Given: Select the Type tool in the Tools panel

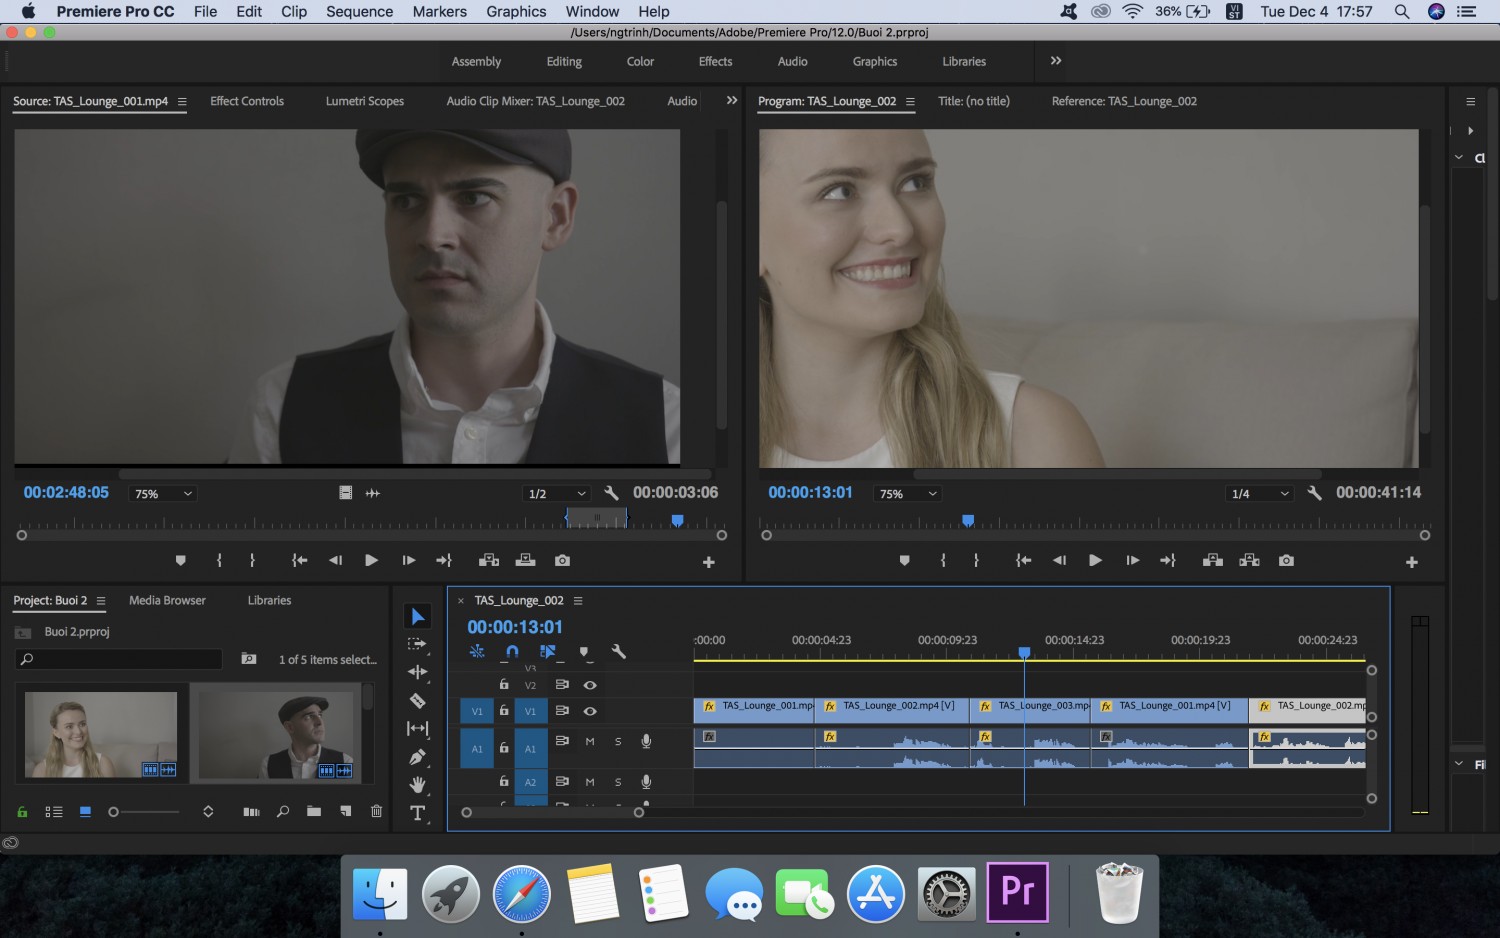Looking at the screenshot, I should pyautogui.click(x=418, y=813).
